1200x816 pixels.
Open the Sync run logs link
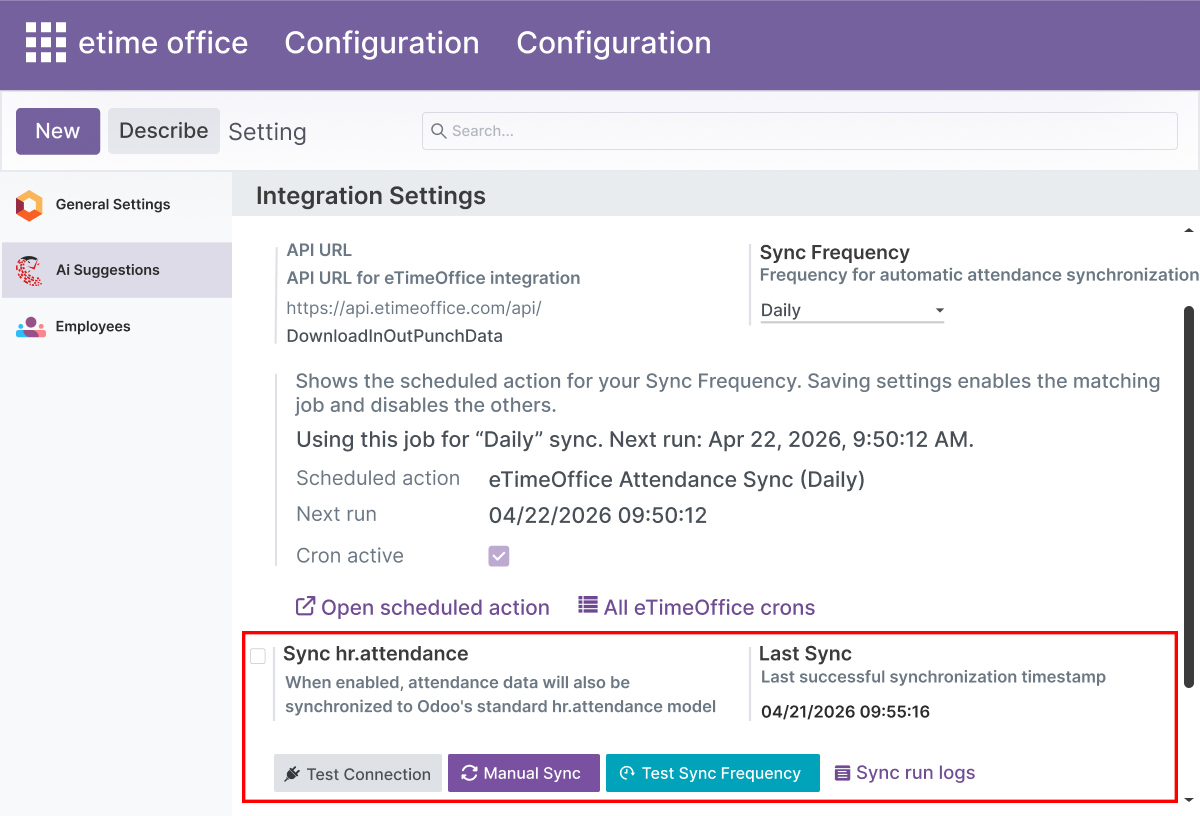coord(905,772)
